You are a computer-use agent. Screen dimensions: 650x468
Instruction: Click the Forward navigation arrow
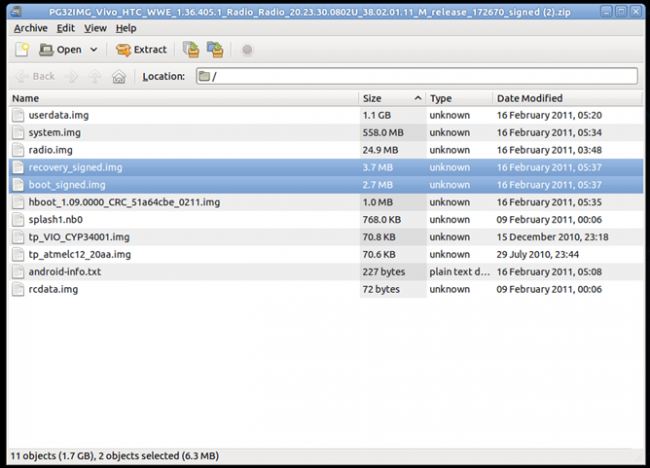(71, 76)
